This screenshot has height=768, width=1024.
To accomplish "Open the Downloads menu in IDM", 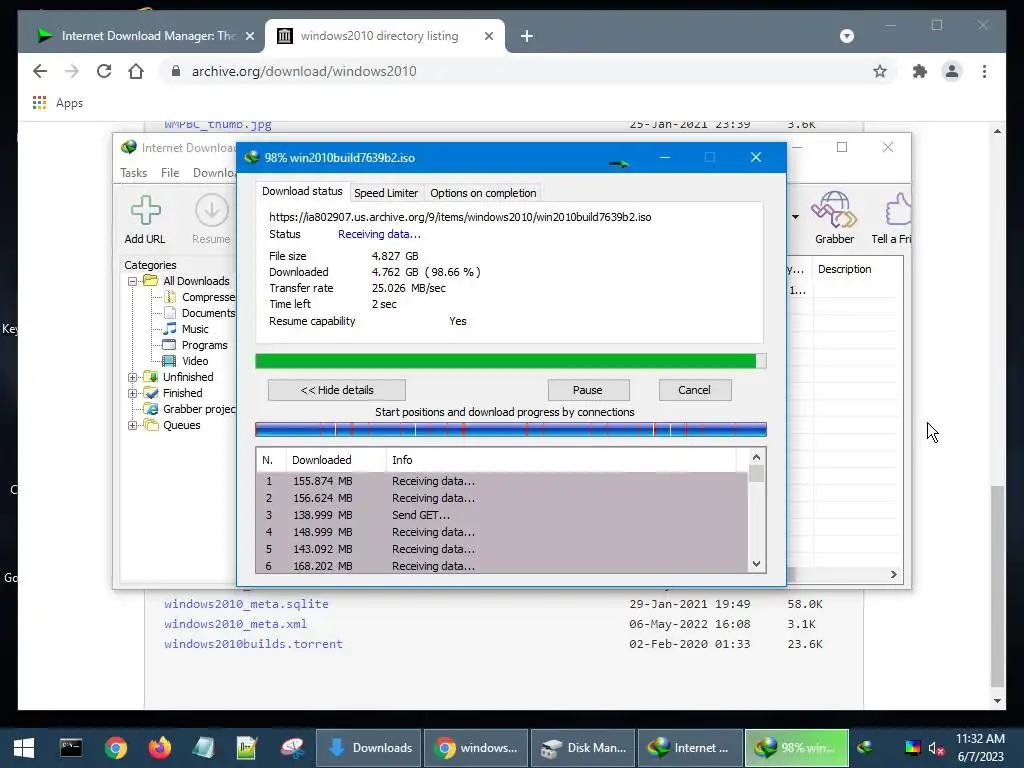I will [x=214, y=173].
